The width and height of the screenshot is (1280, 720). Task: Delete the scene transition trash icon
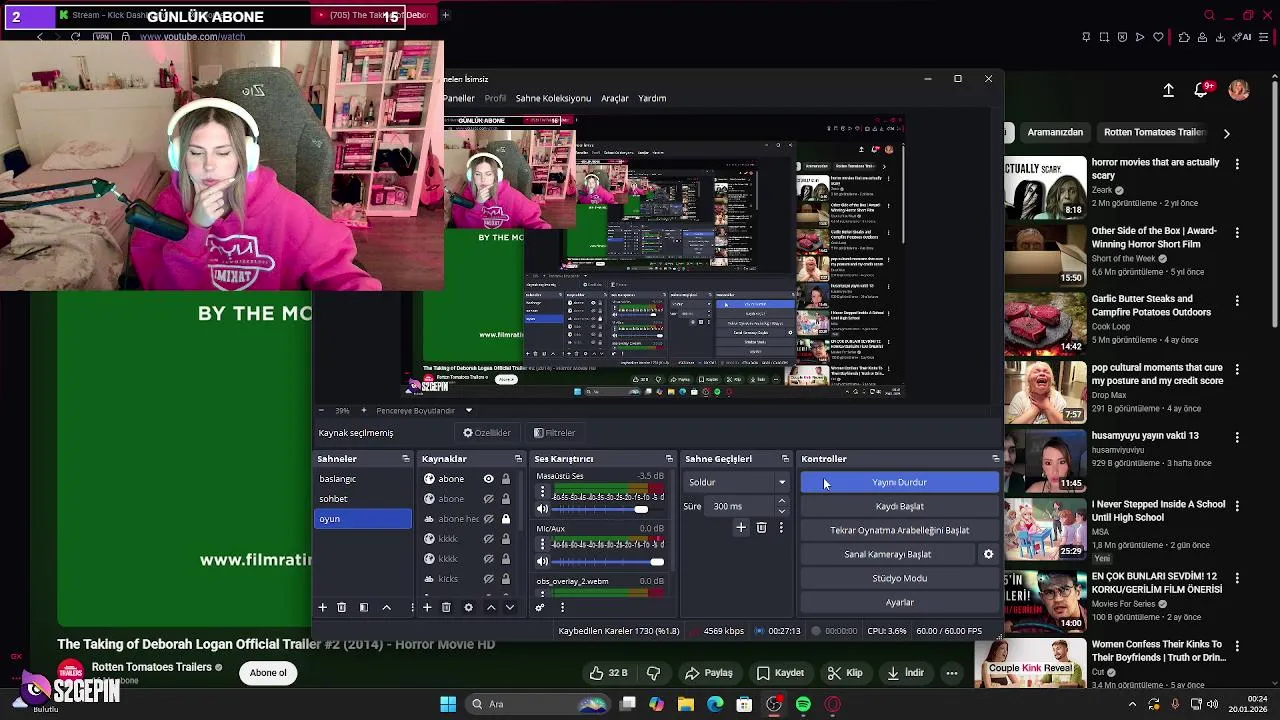761,527
